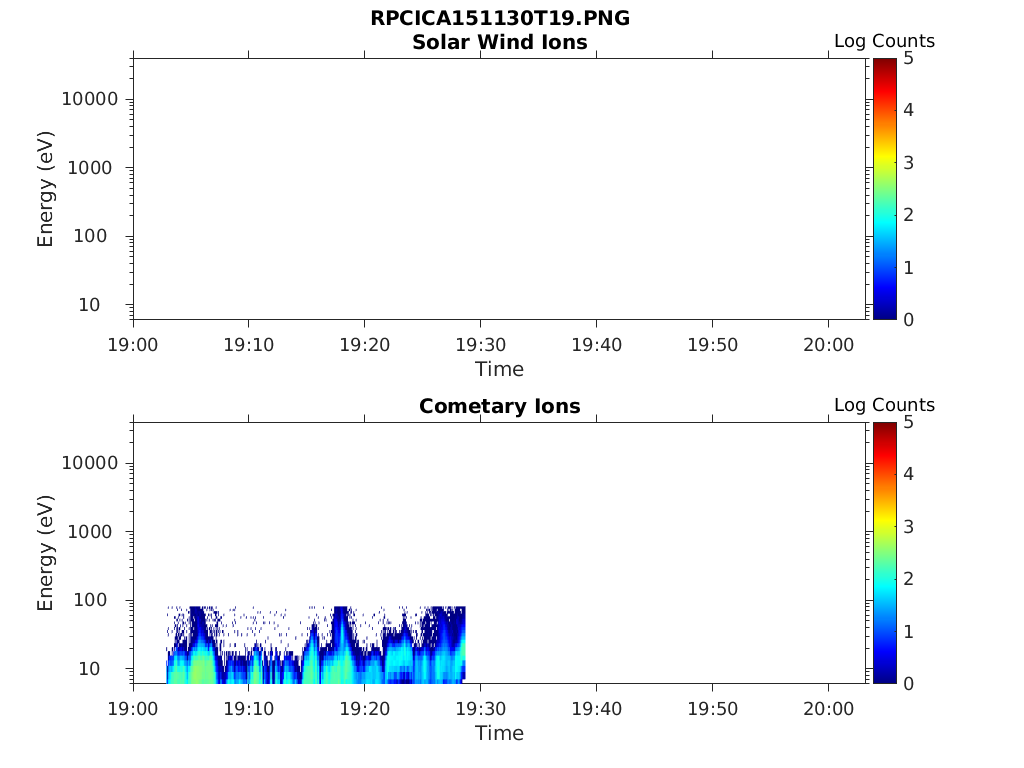
Task: Click the 2 label on the bottom colorbar
Action: coord(908,579)
